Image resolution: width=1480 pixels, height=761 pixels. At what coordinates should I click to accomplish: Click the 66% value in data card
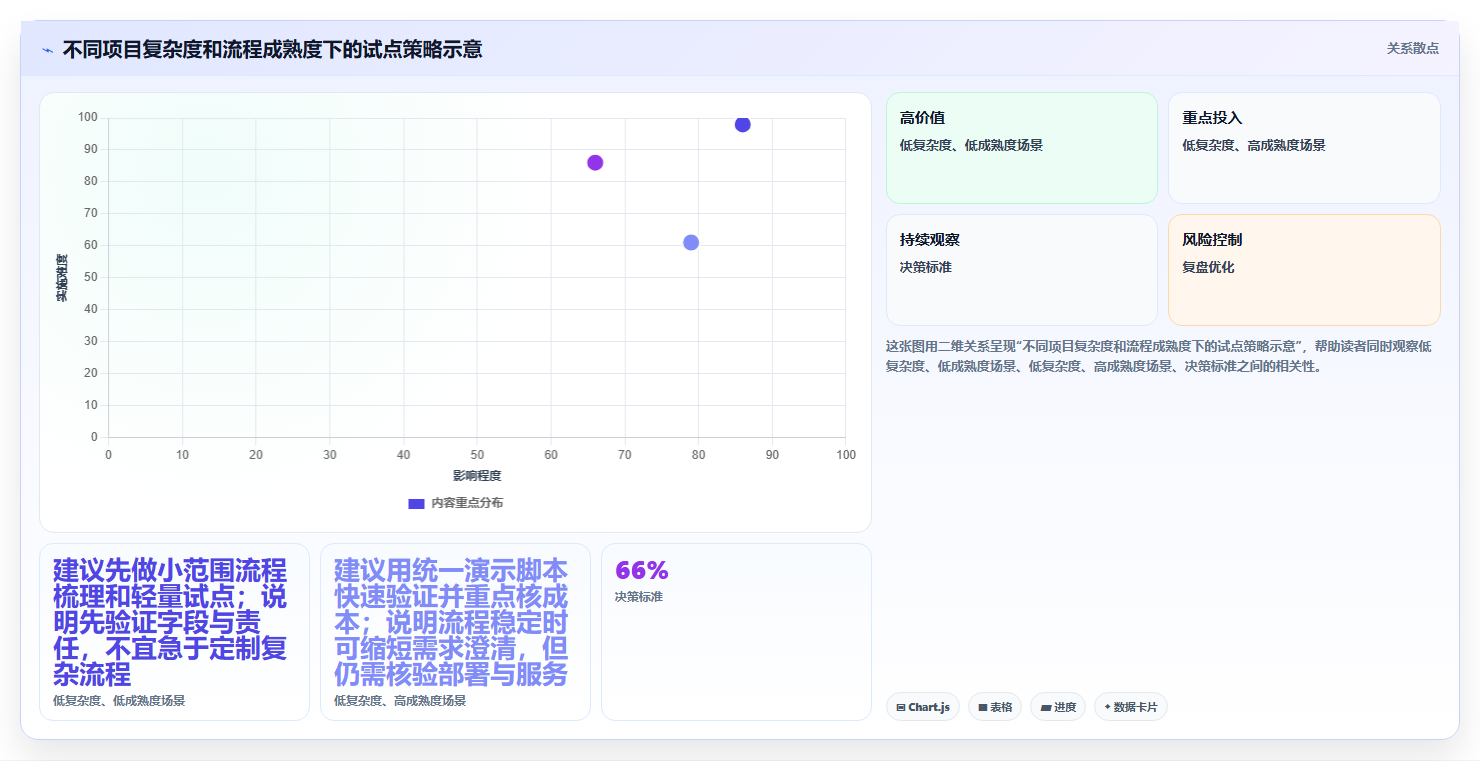click(641, 570)
